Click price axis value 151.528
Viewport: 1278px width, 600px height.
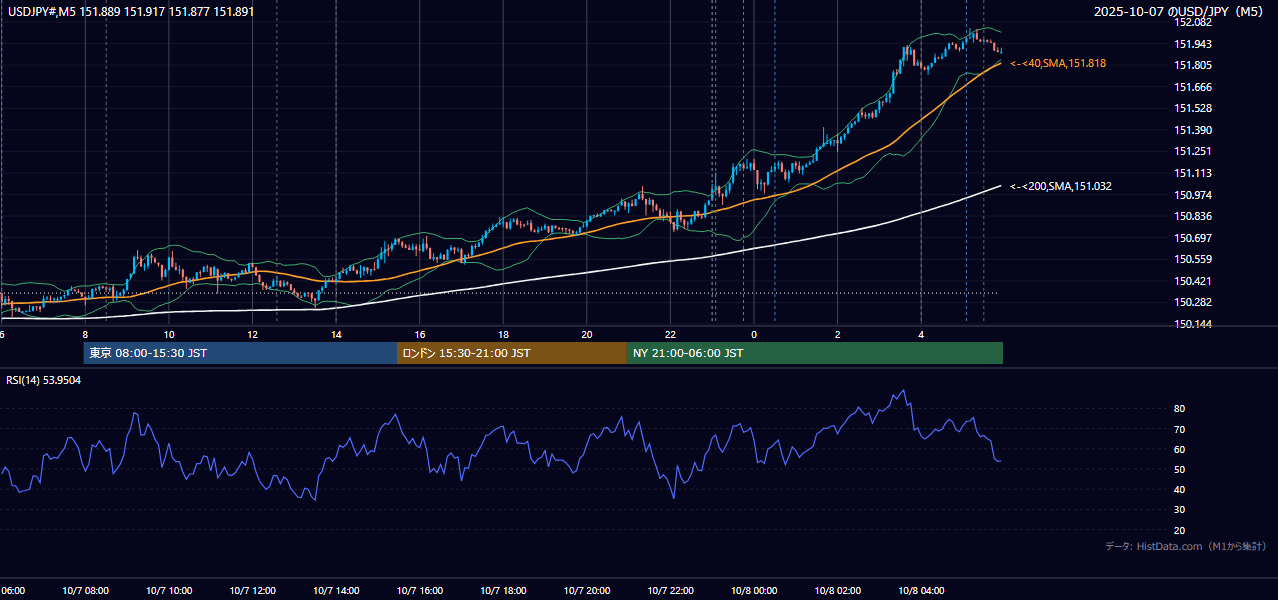pyautogui.click(x=1193, y=109)
